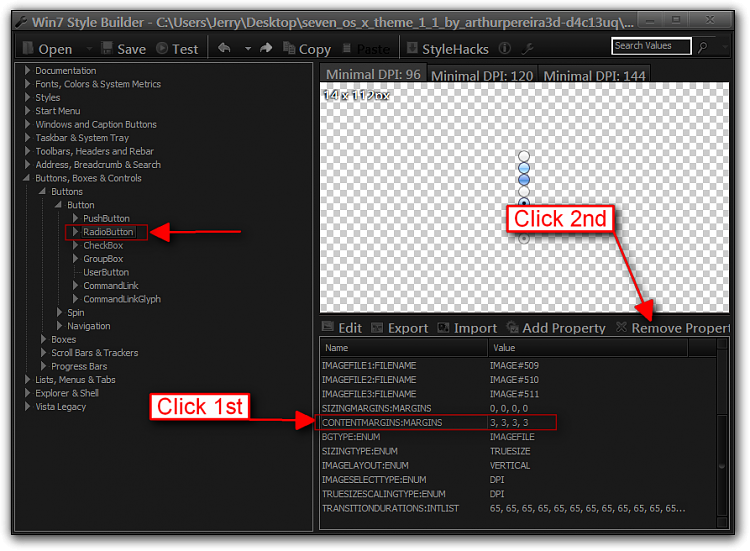Select the UserButton tree item

tap(106, 272)
